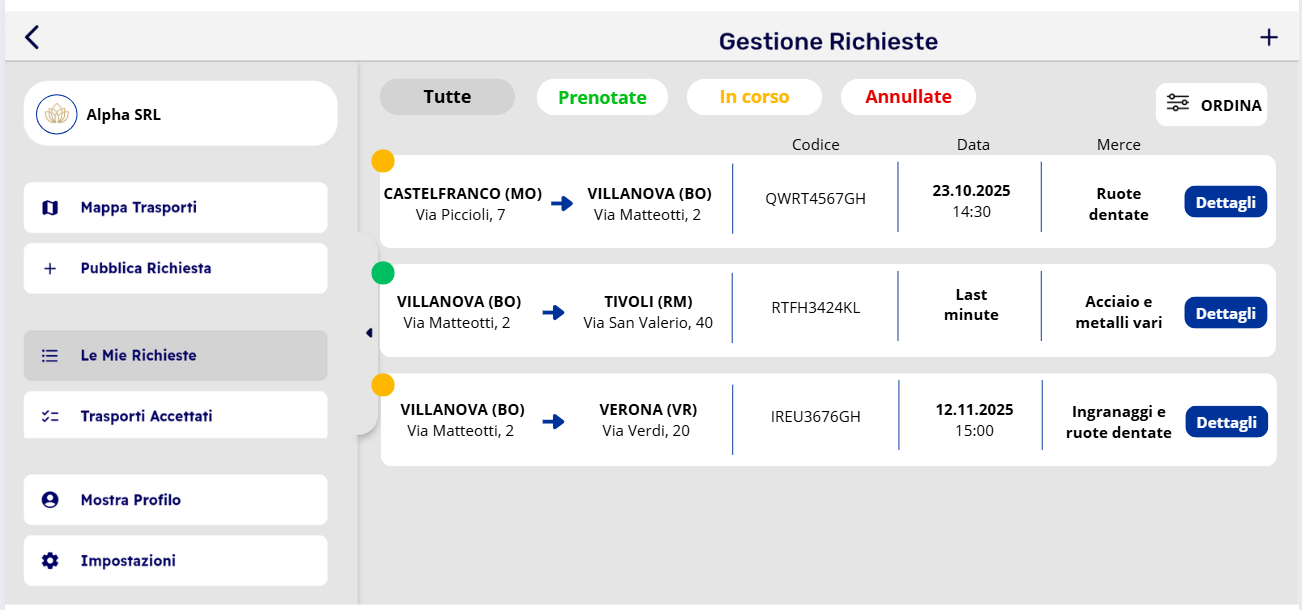This screenshot has height=610, width=1302.
Task: Filter requests by Prenotate
Action: [602, 98]
